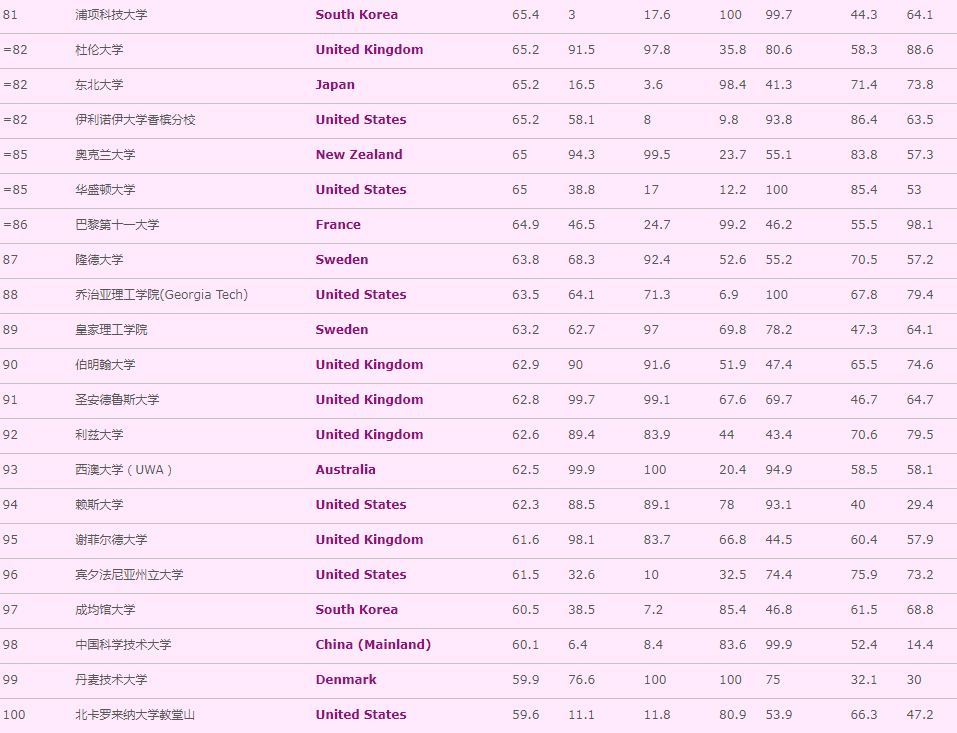
Task: Click the university name 中国科学技术大学
Action: click(x=123, y=645)
